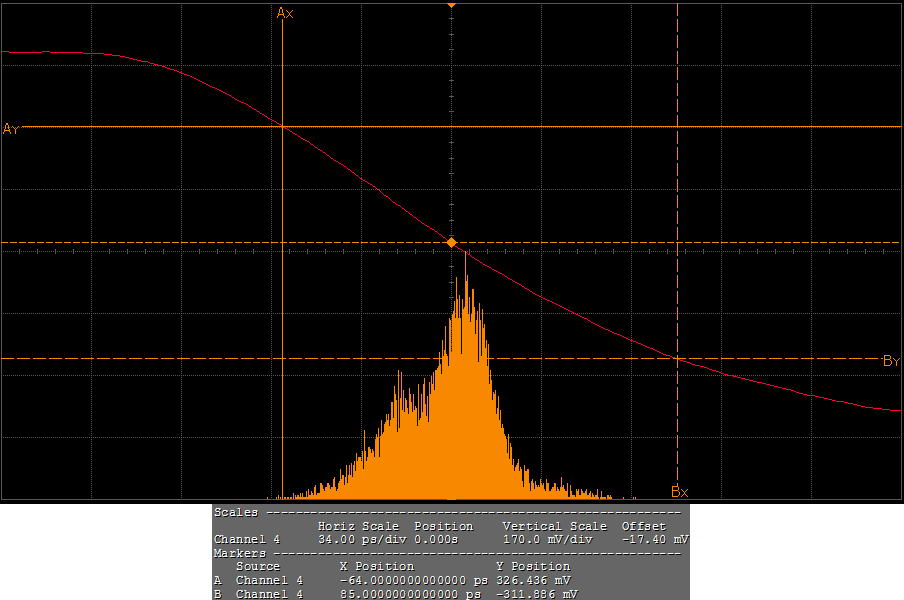Click the Offset -17.40 mV value
Viewport: 904px width, 600px height.
pos(655,539)
